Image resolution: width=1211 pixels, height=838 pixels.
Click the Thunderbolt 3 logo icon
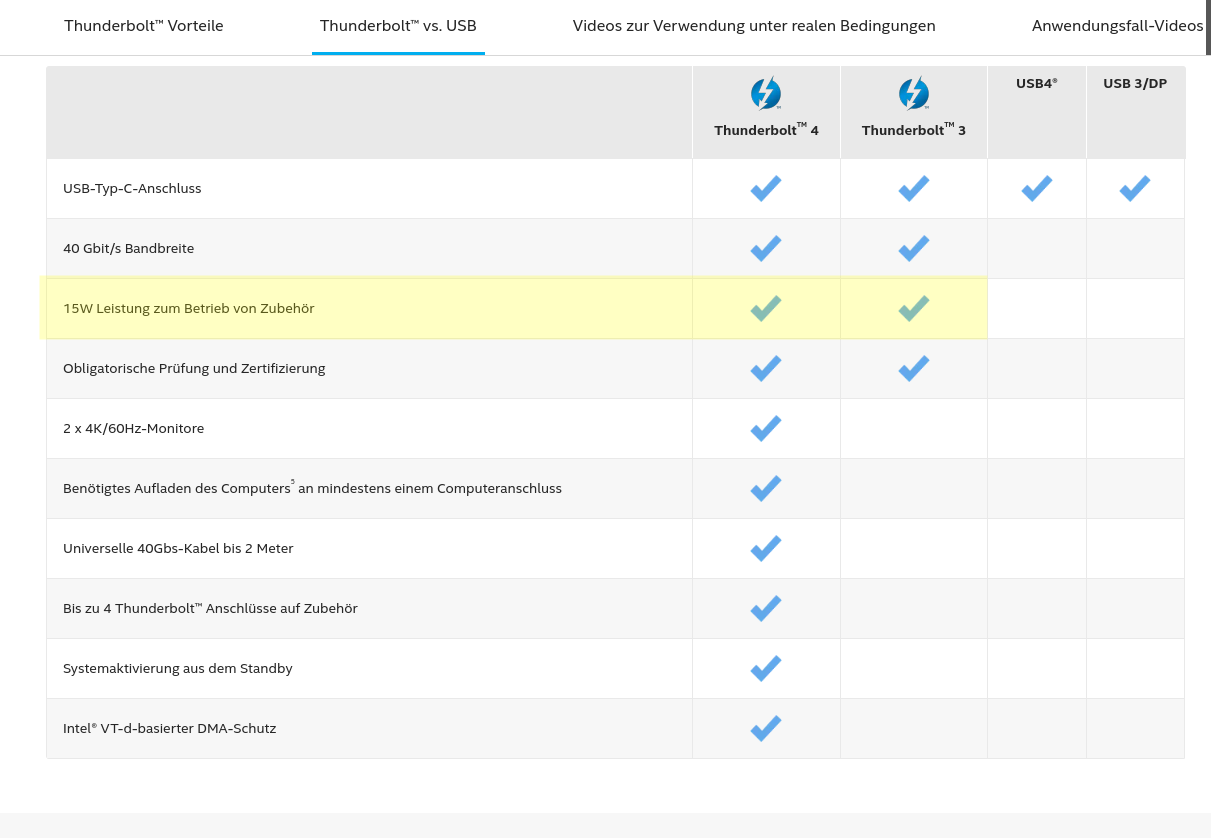click(x=914, y=93)
